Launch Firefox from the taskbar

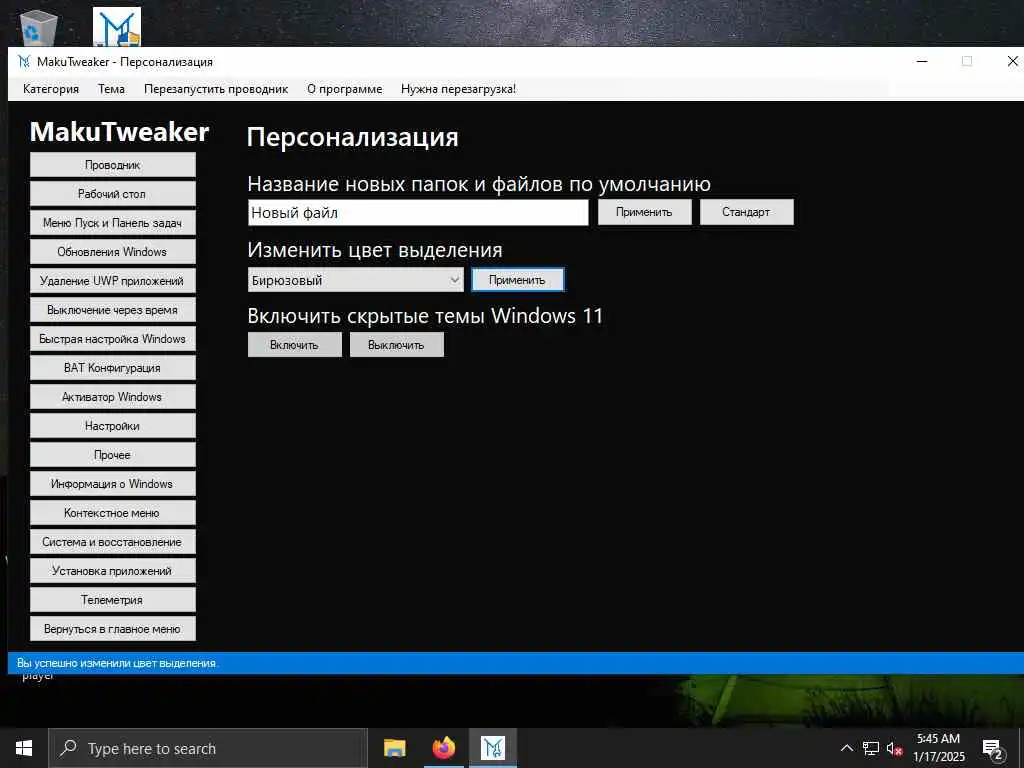[444, 748]
